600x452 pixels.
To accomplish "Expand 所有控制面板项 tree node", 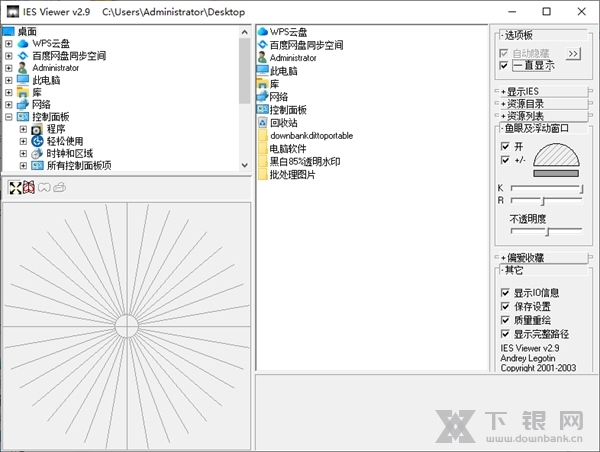I will tap(23, 166).
